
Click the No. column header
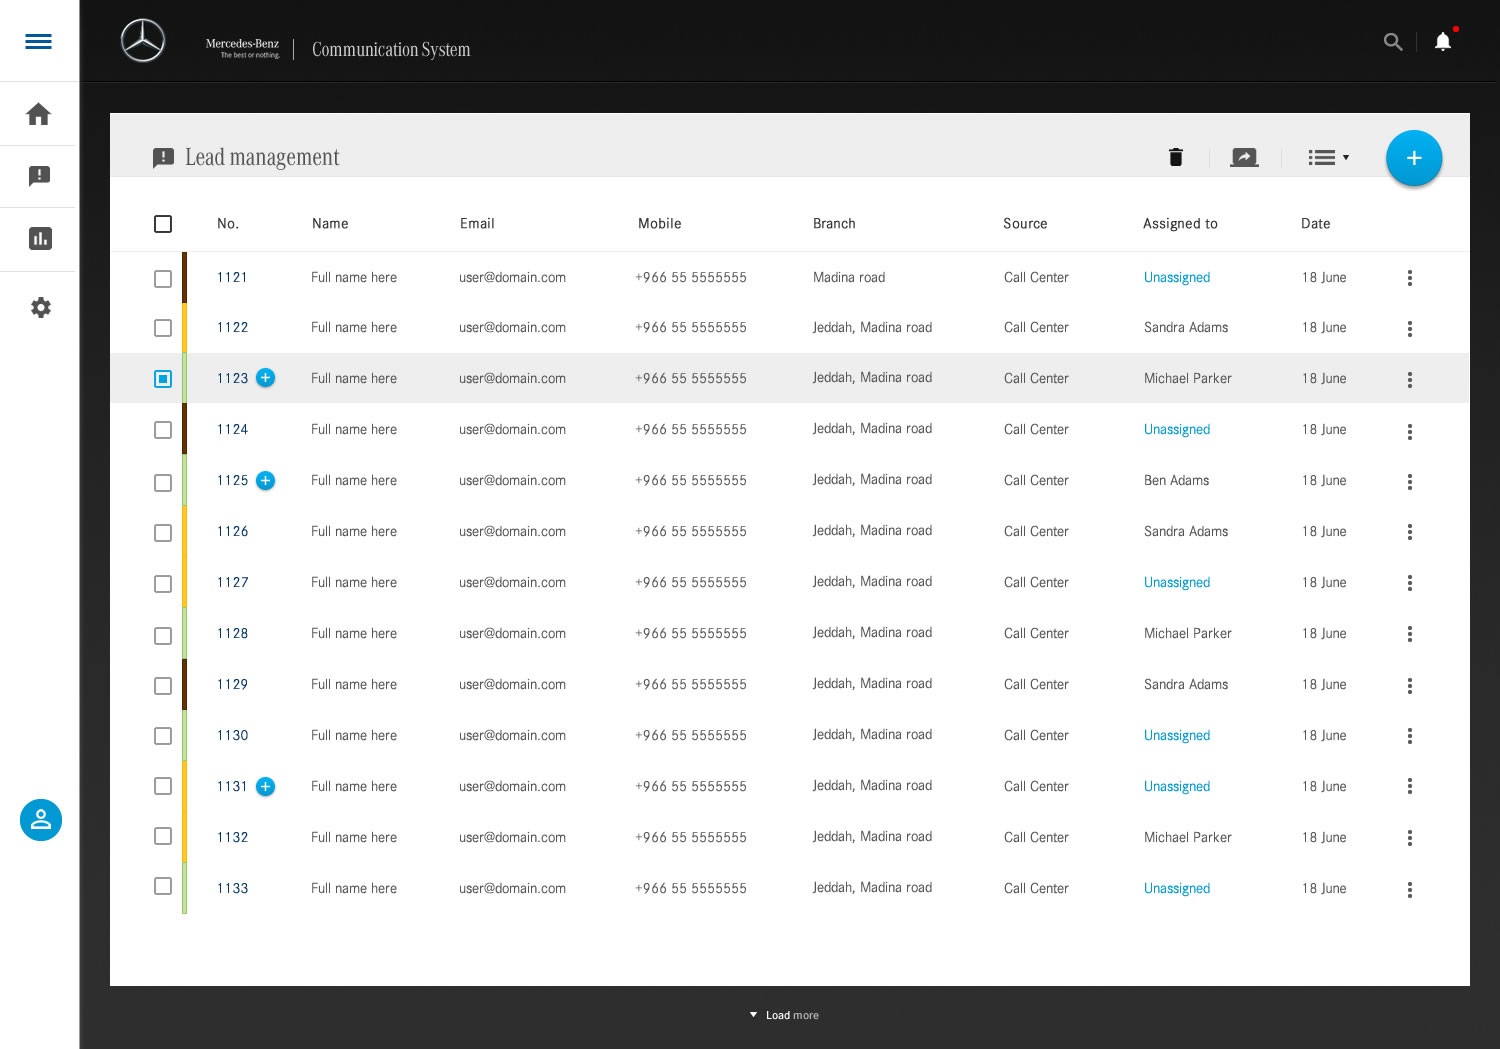(228, 223)
